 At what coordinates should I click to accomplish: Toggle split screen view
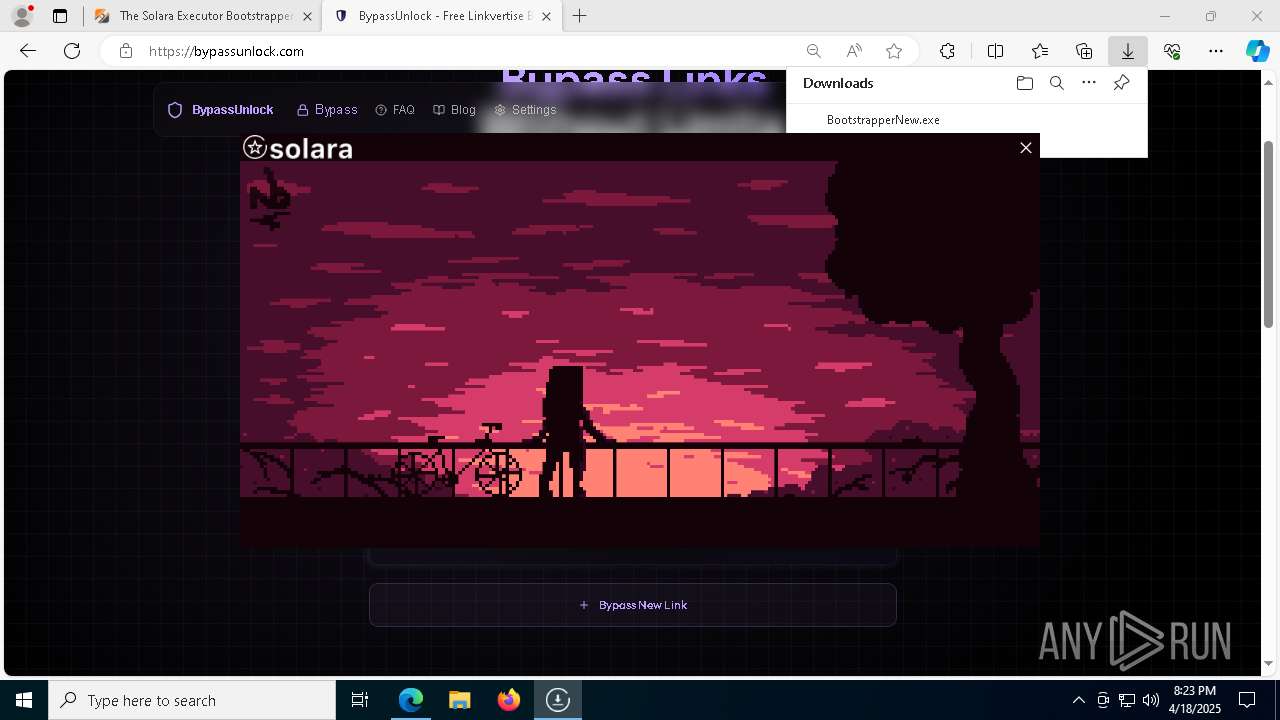[995, 51]
